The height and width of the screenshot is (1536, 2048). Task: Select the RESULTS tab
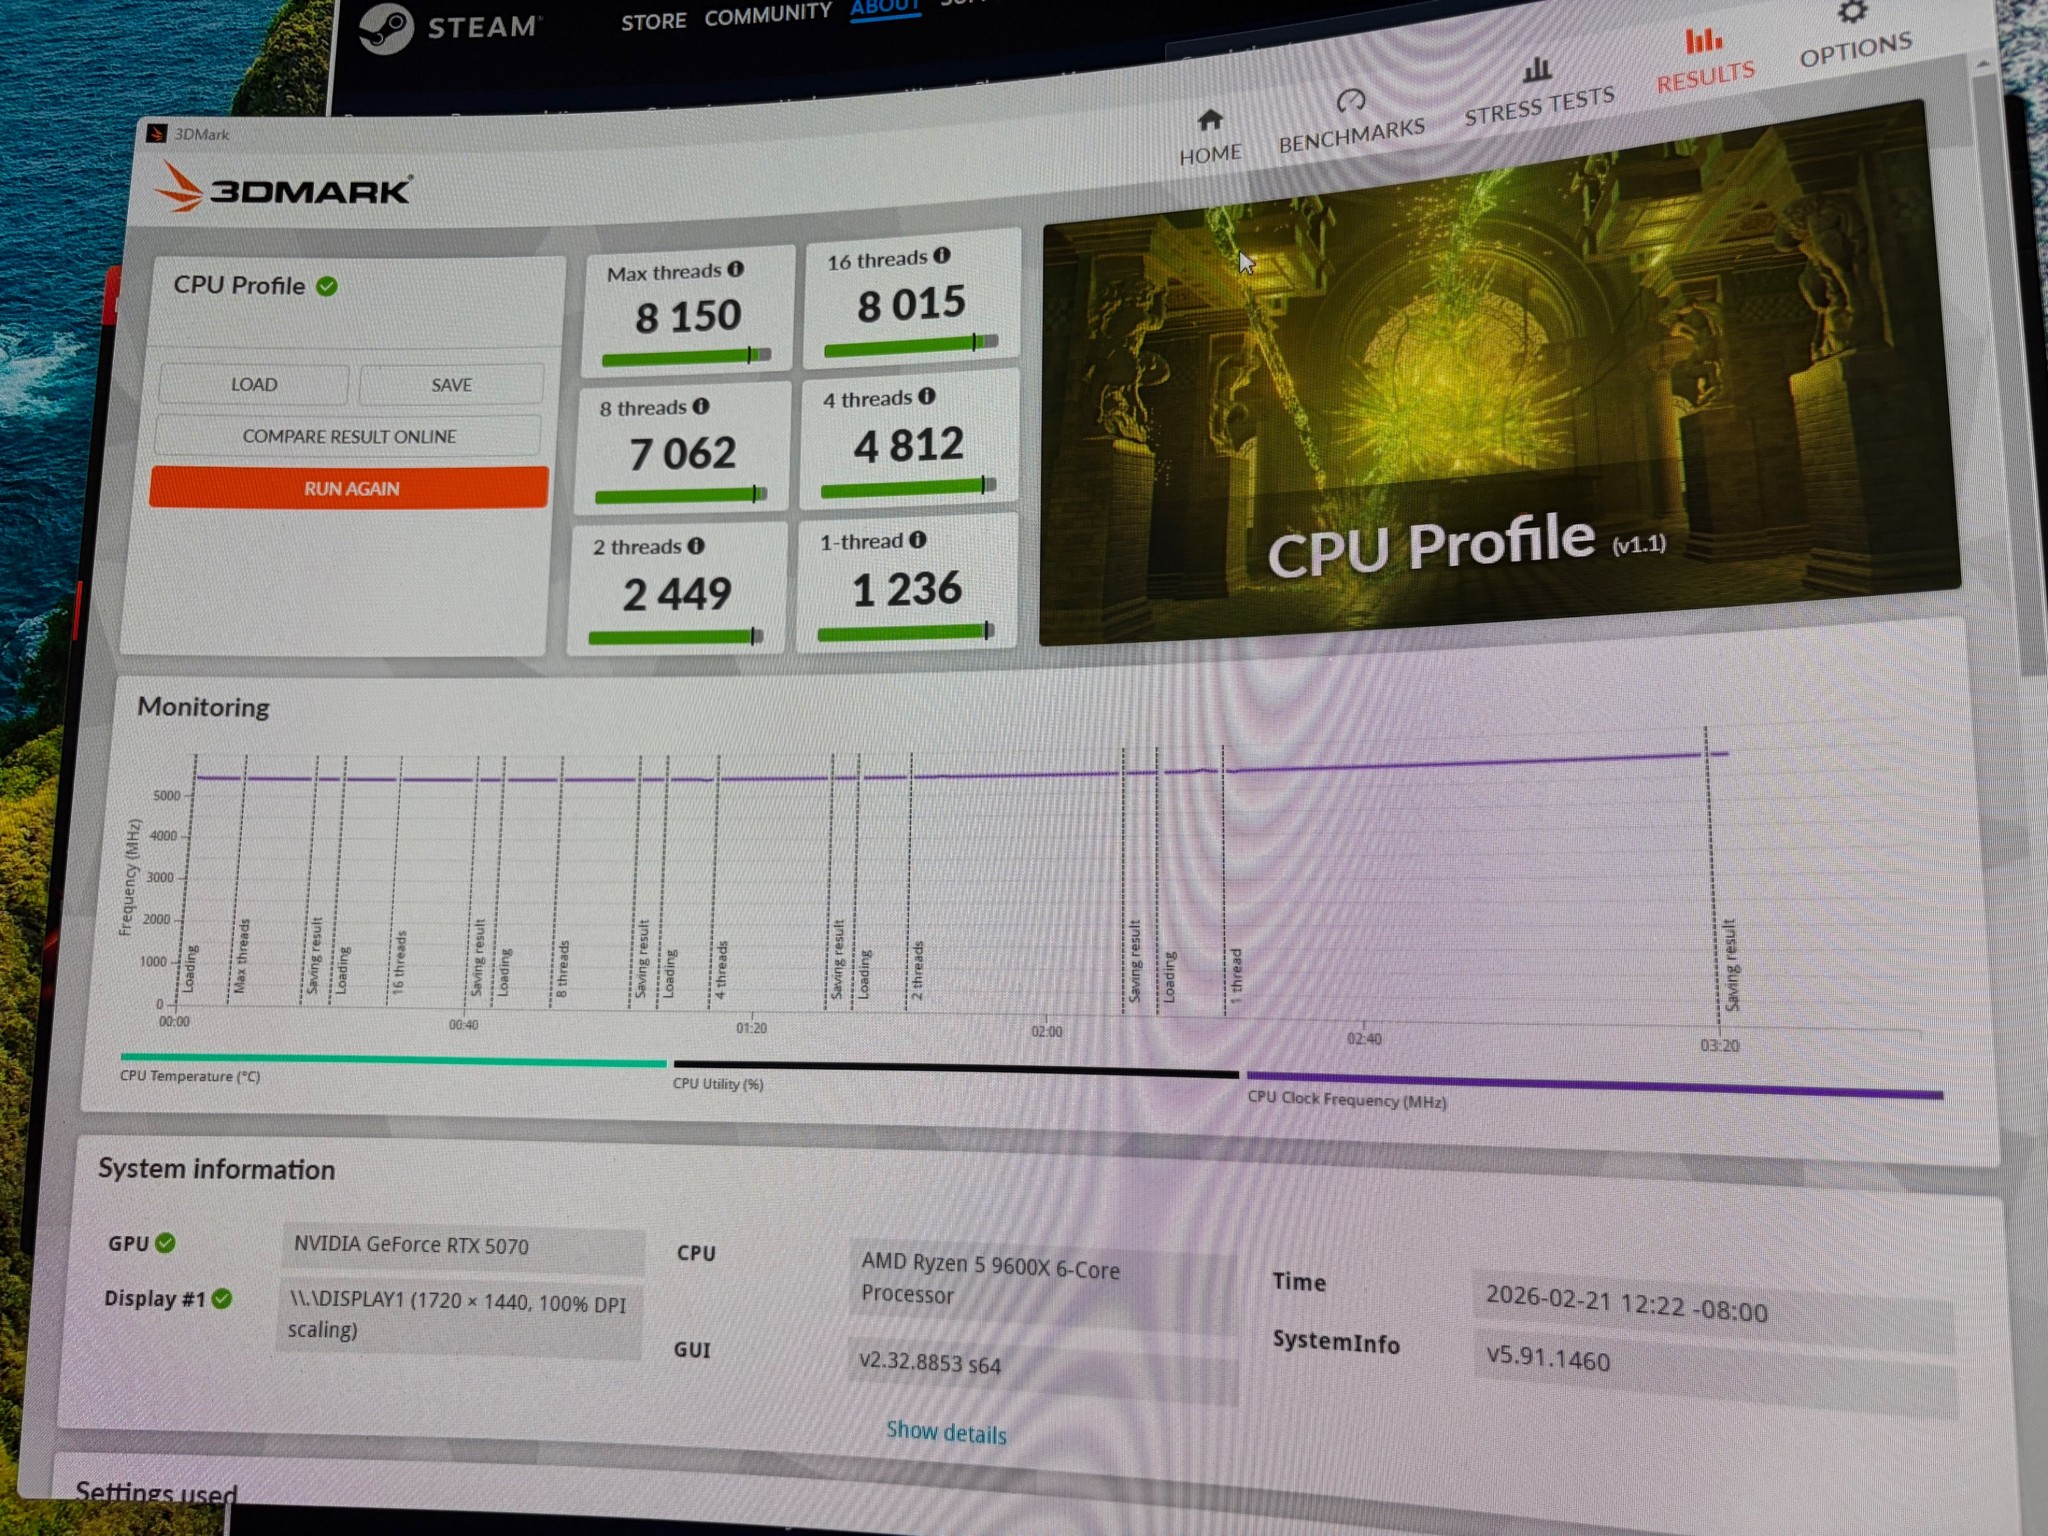coord(1705,61)
